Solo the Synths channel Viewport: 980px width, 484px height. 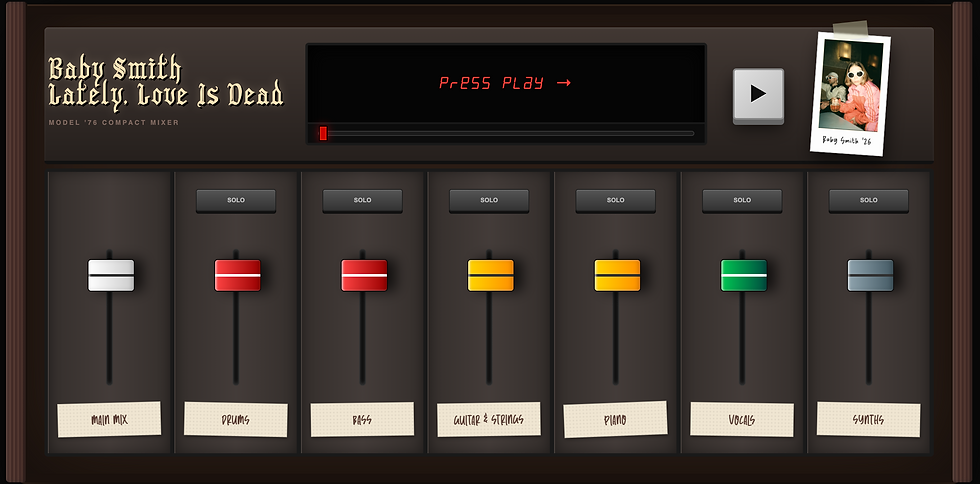pyautogui.click(x=869, y=201)
